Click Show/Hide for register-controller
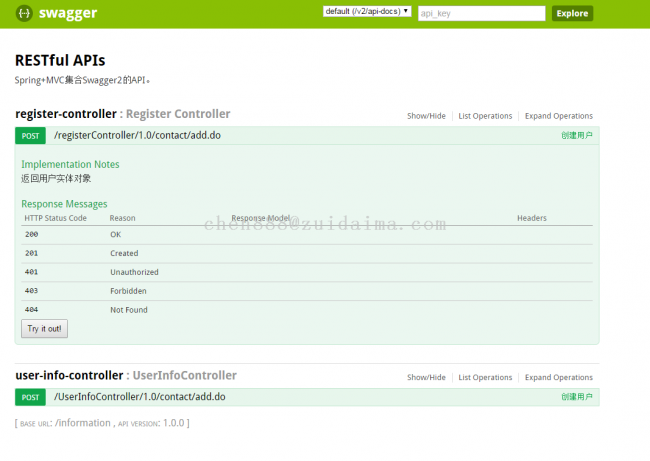 pos(426,116)
